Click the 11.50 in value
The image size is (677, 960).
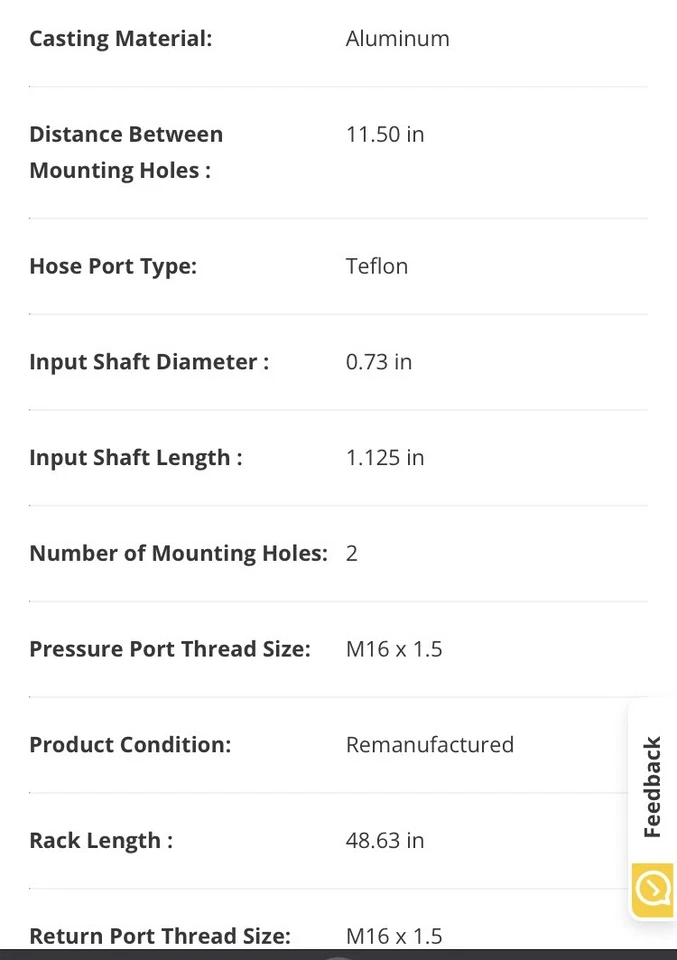[x=385, y=134]
